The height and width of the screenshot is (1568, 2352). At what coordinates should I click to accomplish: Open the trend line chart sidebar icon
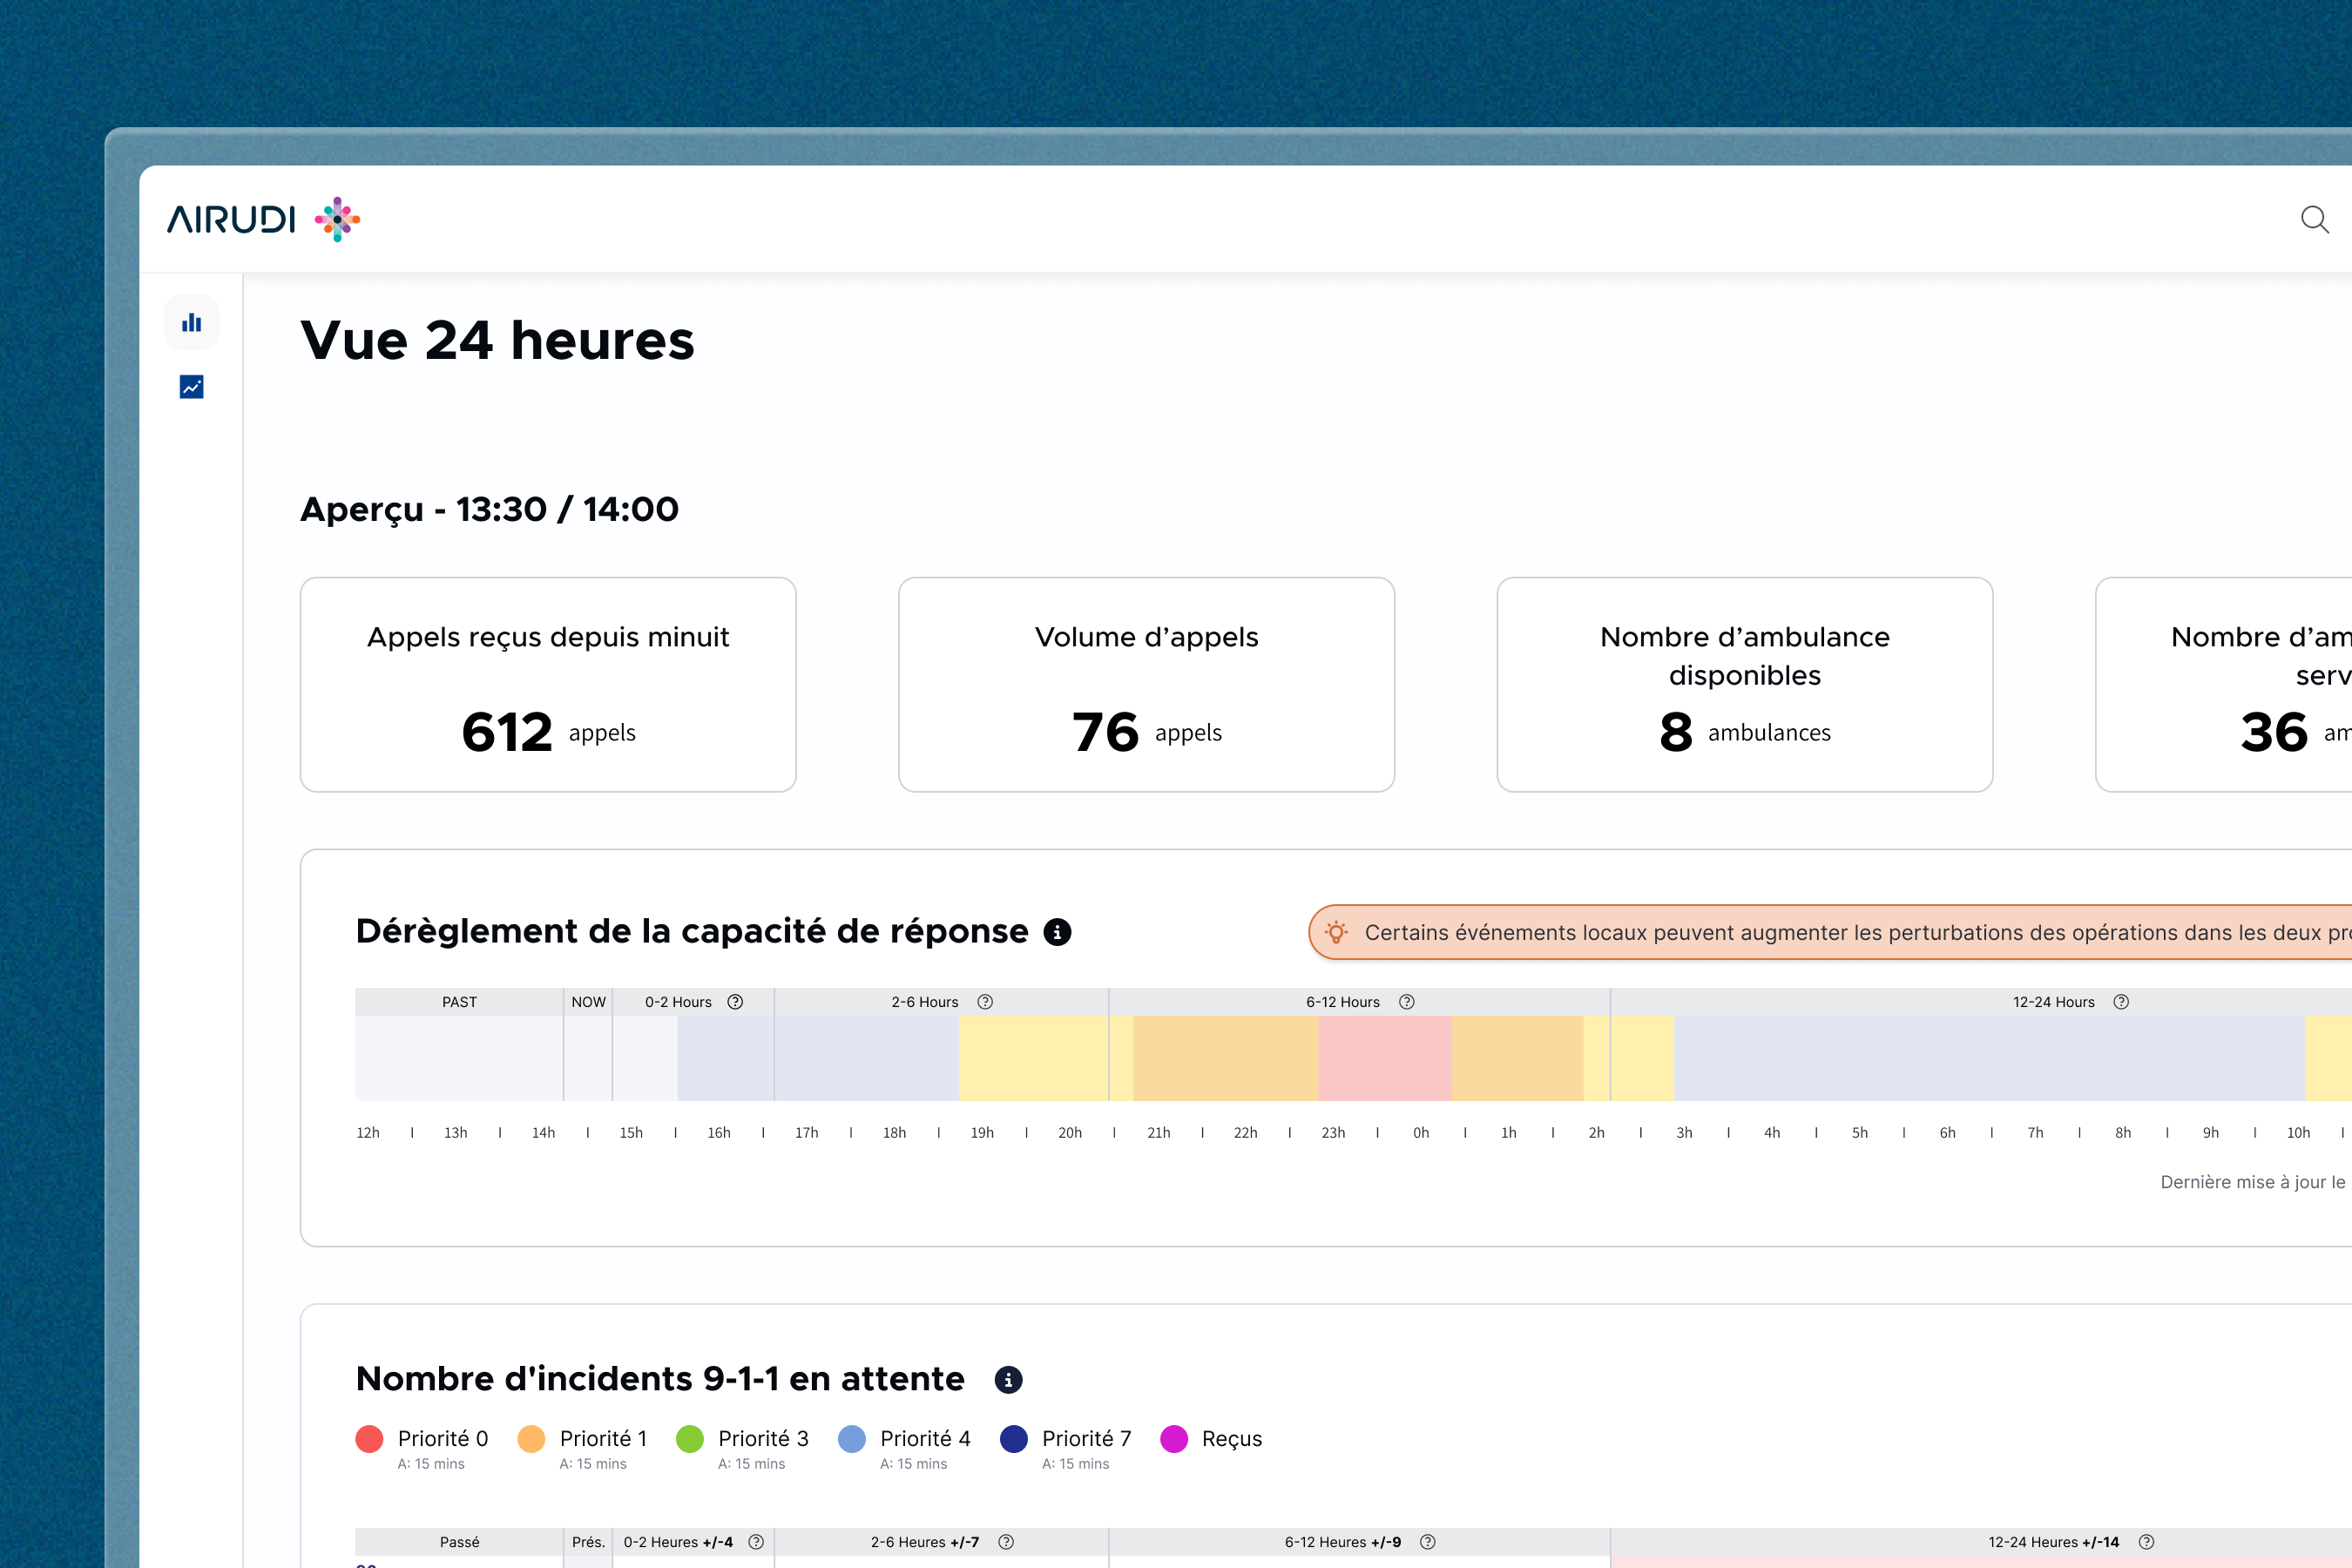(192, 387)
